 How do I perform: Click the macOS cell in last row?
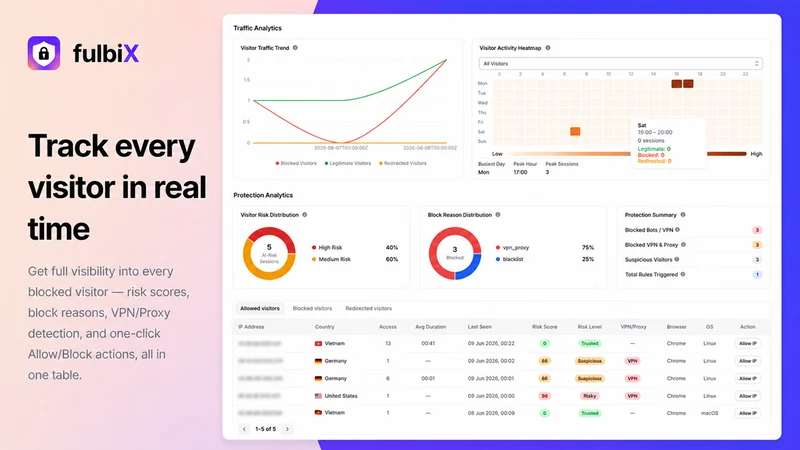709,413
